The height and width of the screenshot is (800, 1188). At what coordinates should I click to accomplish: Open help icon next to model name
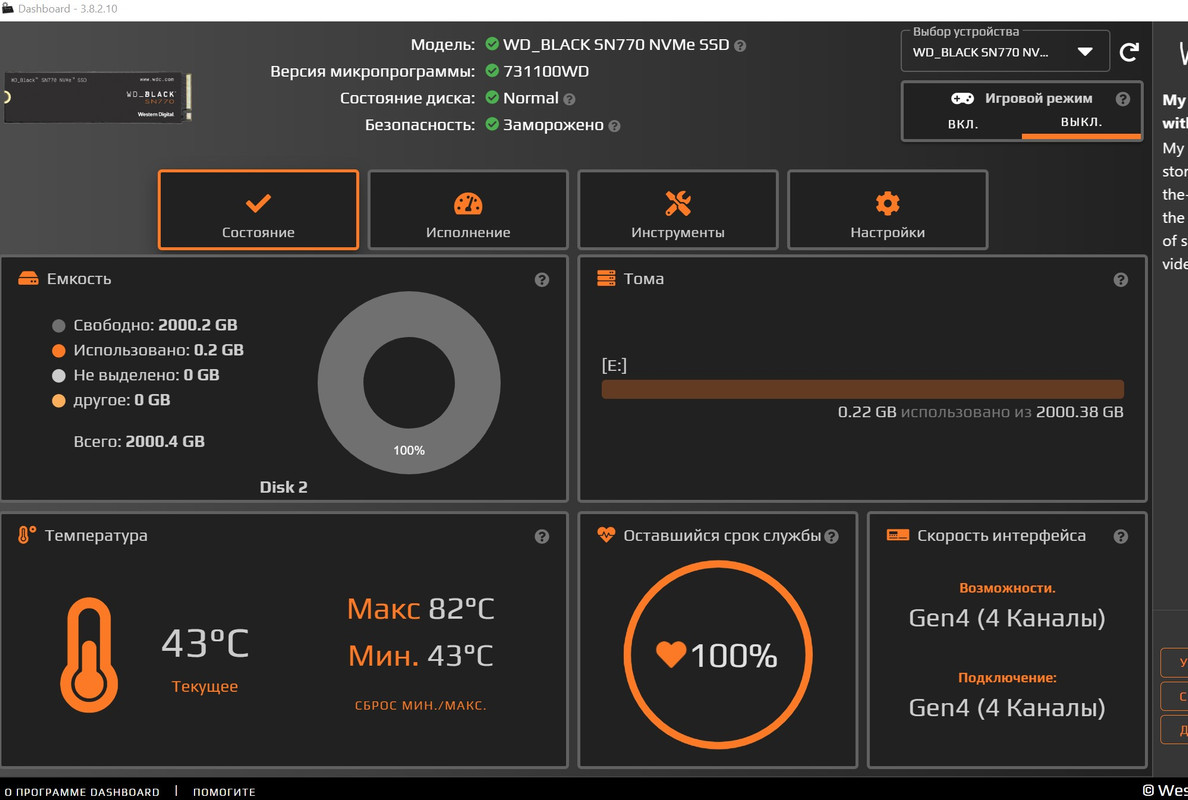740,46
